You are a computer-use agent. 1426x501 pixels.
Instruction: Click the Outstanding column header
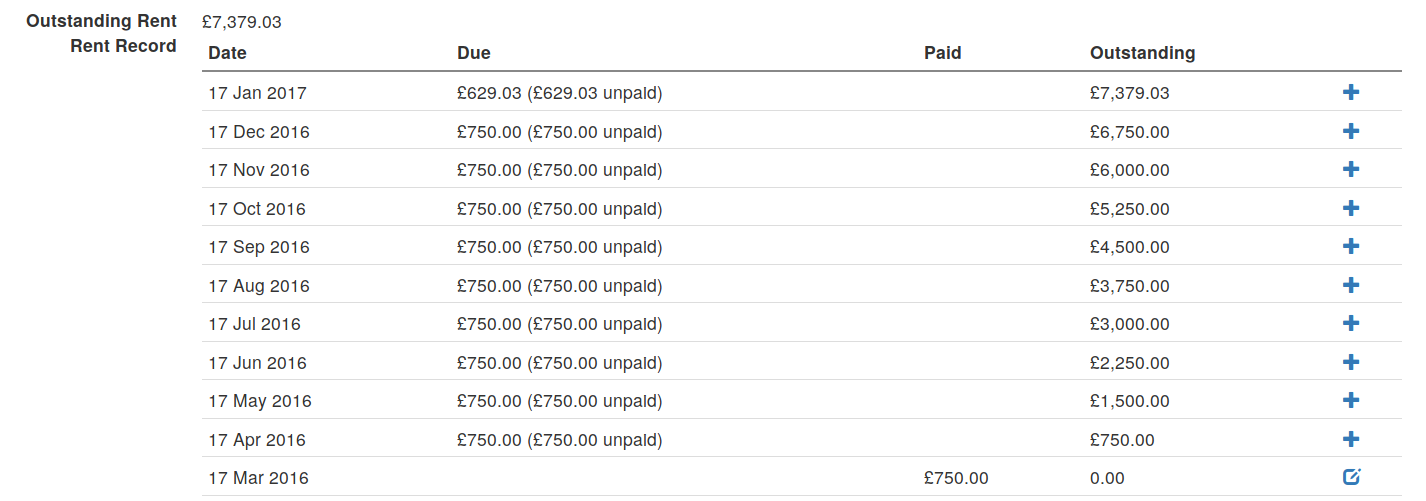1142,53
